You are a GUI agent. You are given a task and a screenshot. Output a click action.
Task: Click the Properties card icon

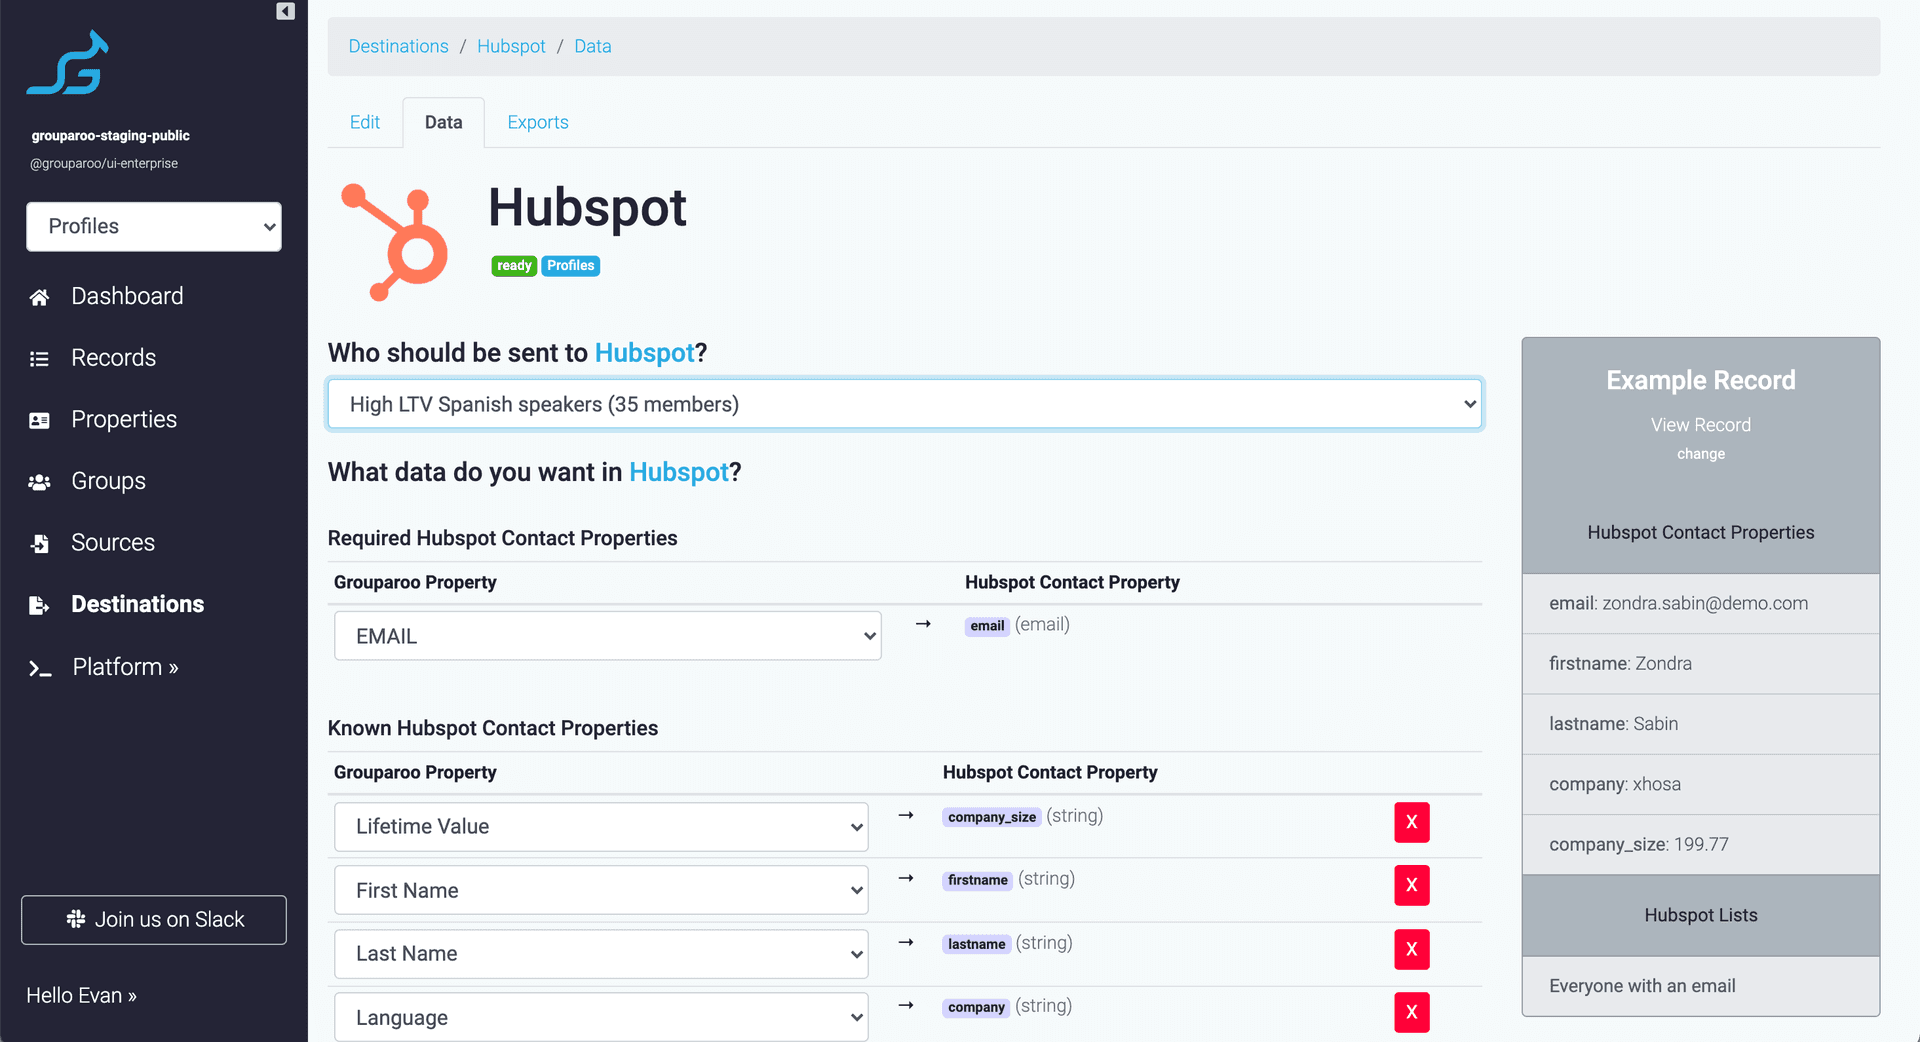(x=39, y=420)
